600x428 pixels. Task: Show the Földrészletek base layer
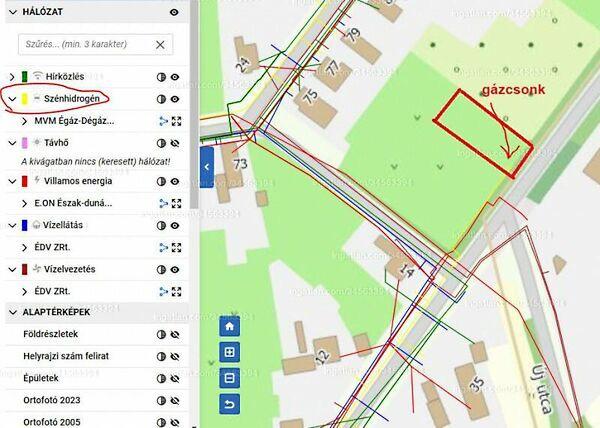(x=176, y=334)
